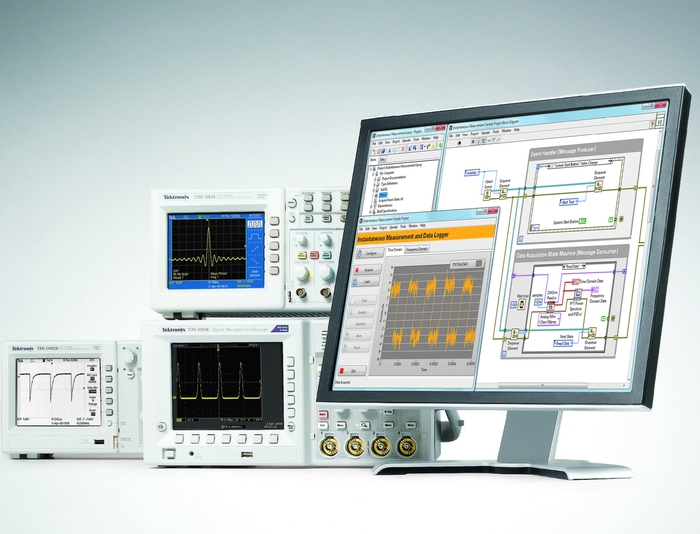Select the Files tab in the Project Explorer
The width and height of the screenshot is (700, 534).
pos(383,159)
